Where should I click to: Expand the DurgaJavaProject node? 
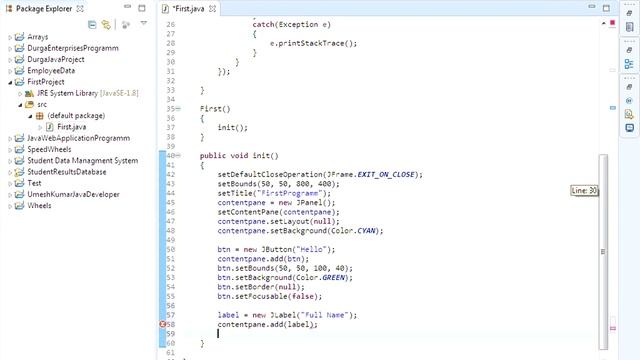[10, 60]
